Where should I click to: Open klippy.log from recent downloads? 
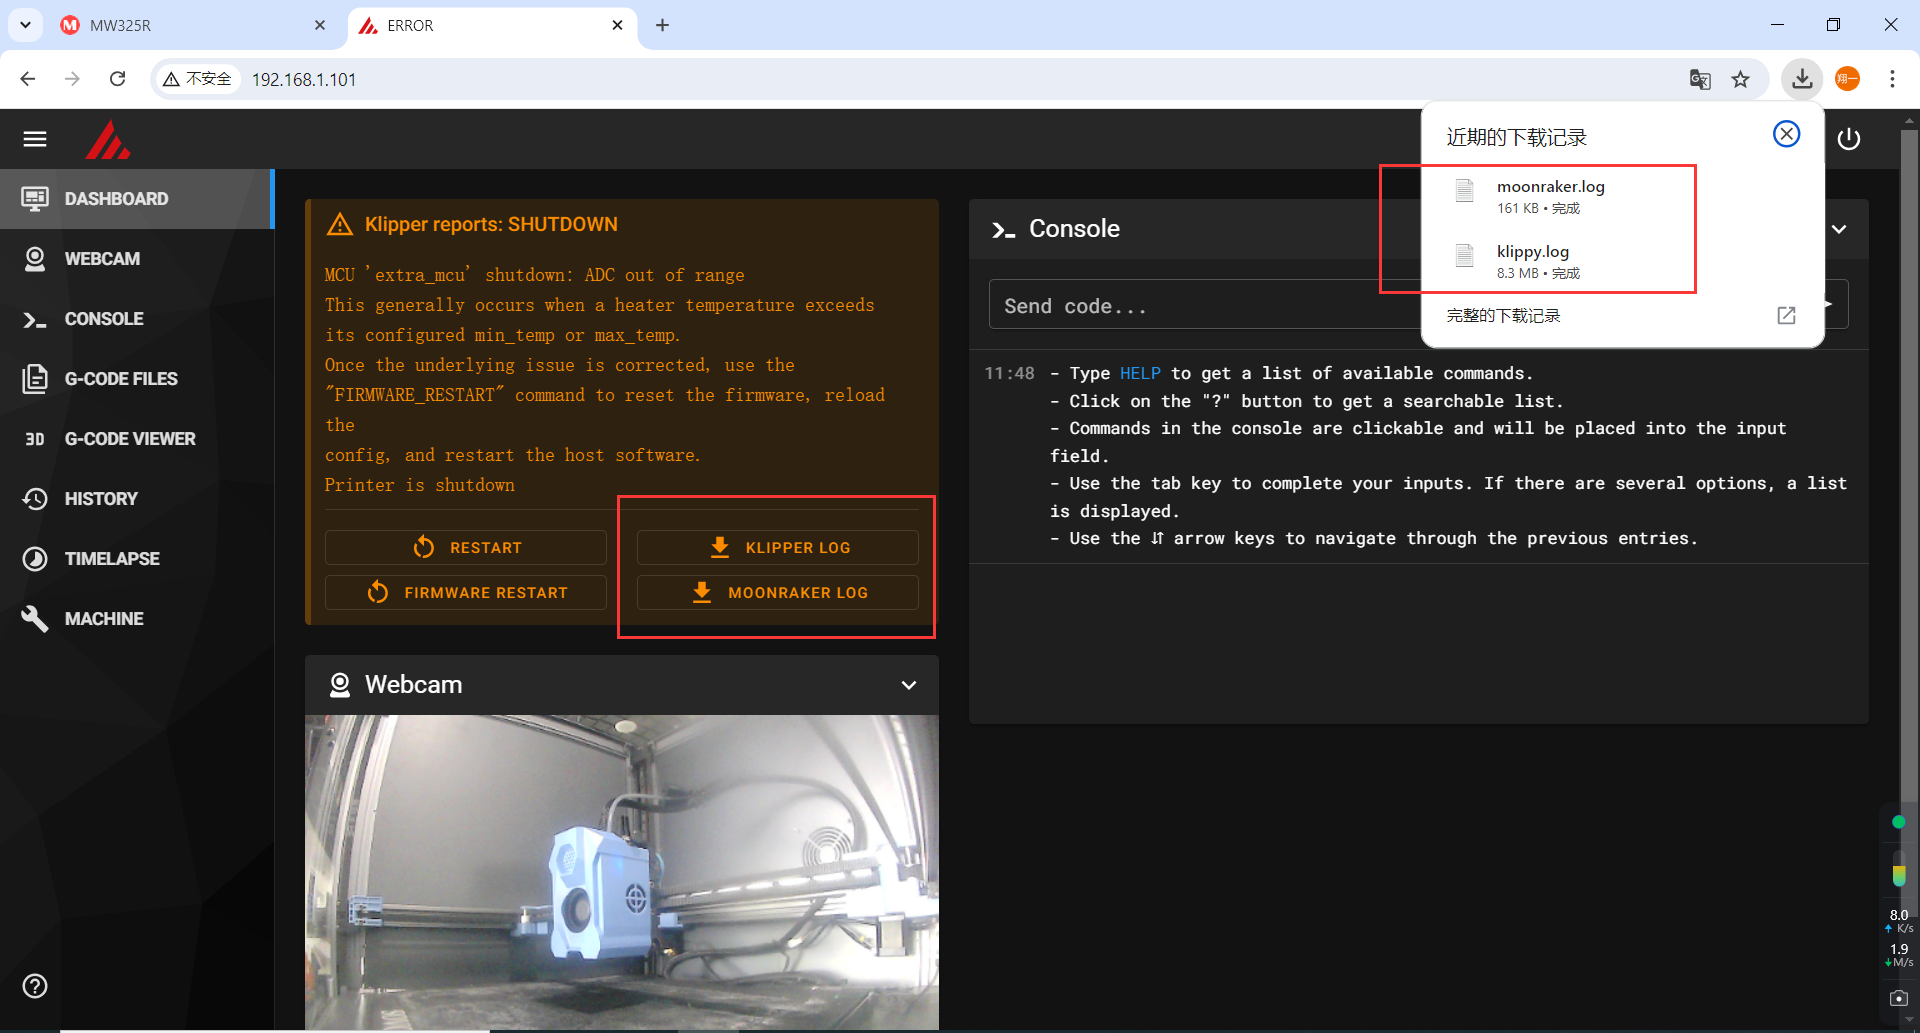tap(1532, 252)
